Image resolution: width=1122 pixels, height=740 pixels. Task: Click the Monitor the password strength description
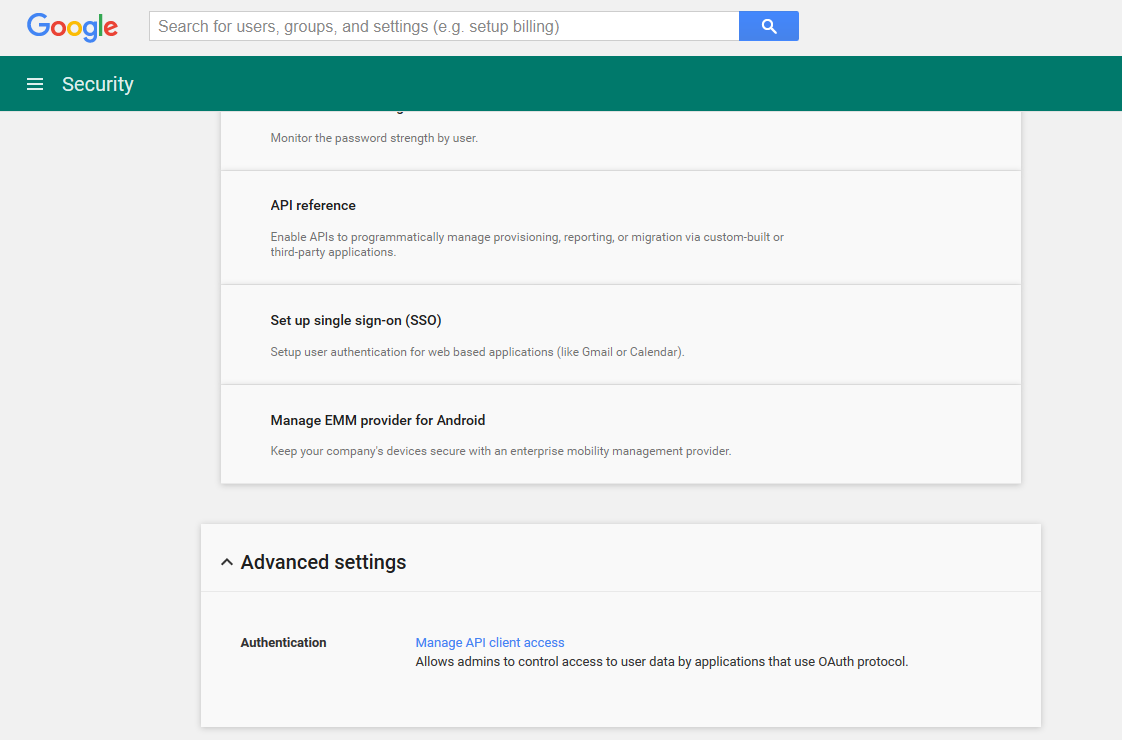pos(374,138)
